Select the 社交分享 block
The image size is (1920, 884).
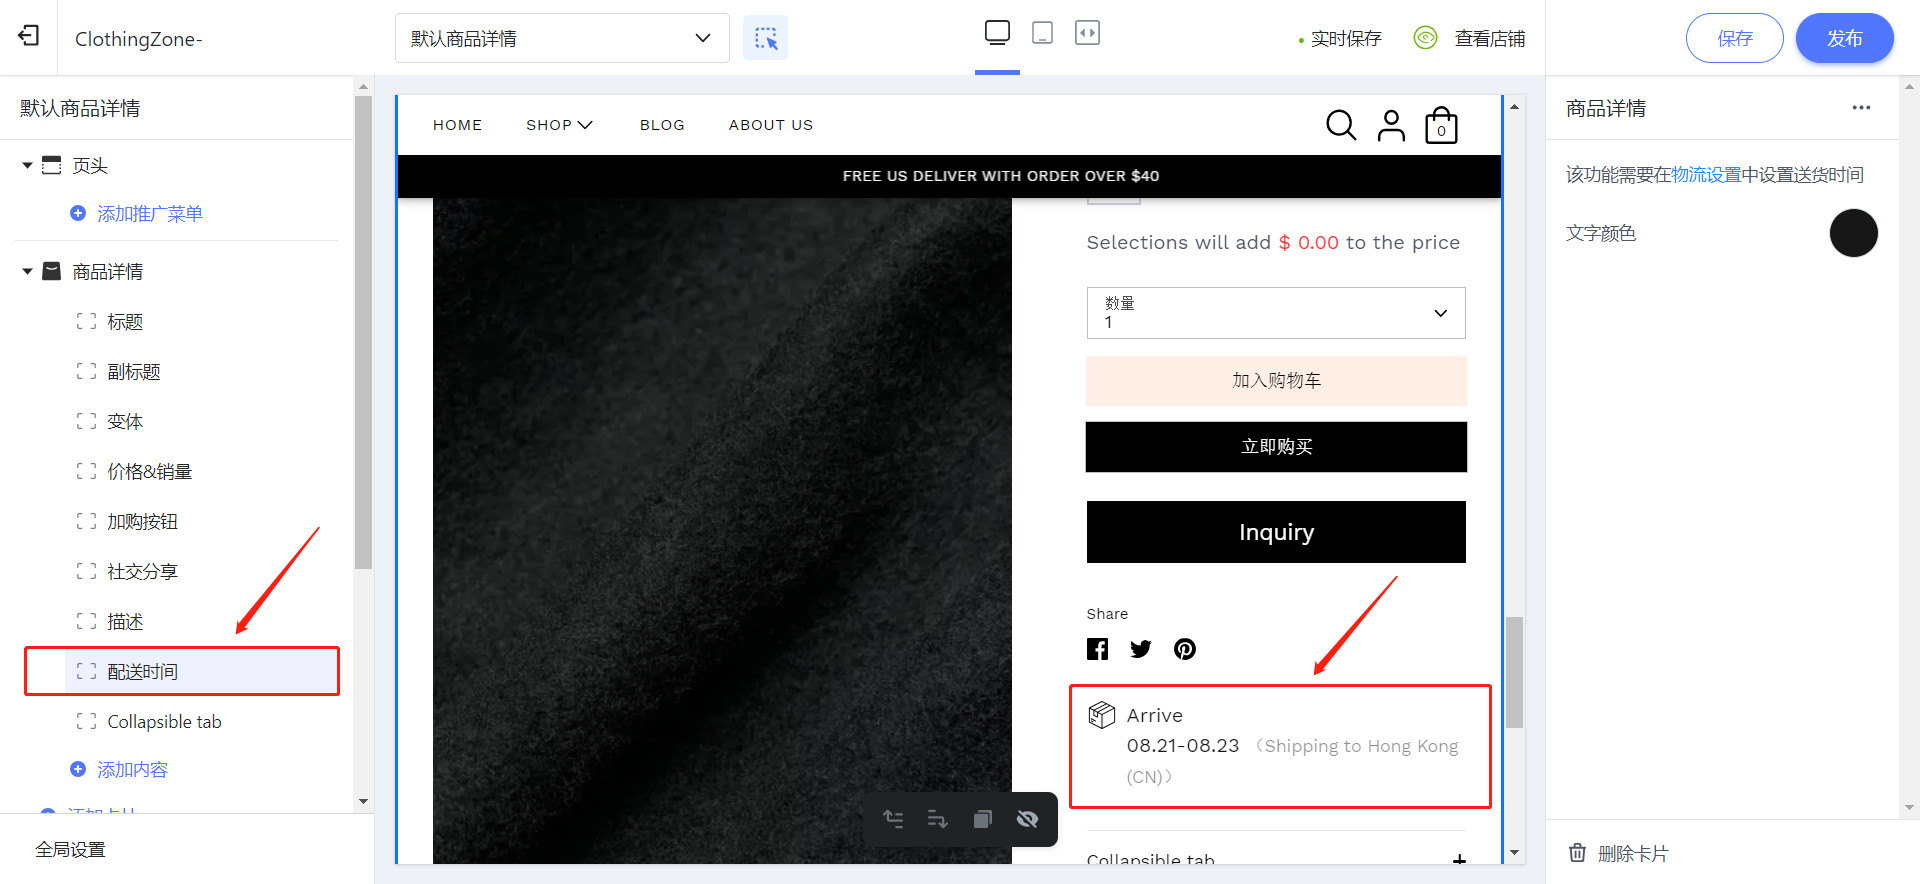click(x=142, y=571)
